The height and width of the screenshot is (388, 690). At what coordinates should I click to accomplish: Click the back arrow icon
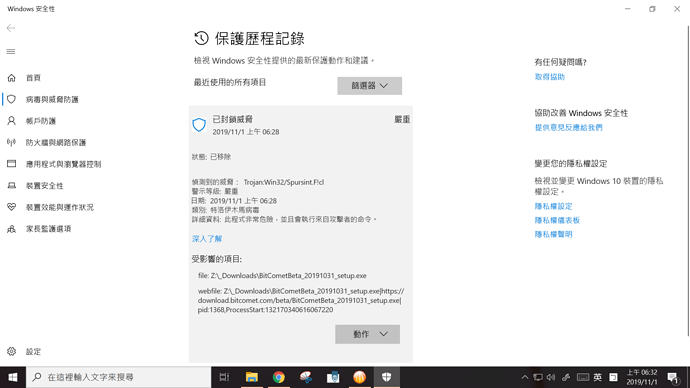[11, 28]
